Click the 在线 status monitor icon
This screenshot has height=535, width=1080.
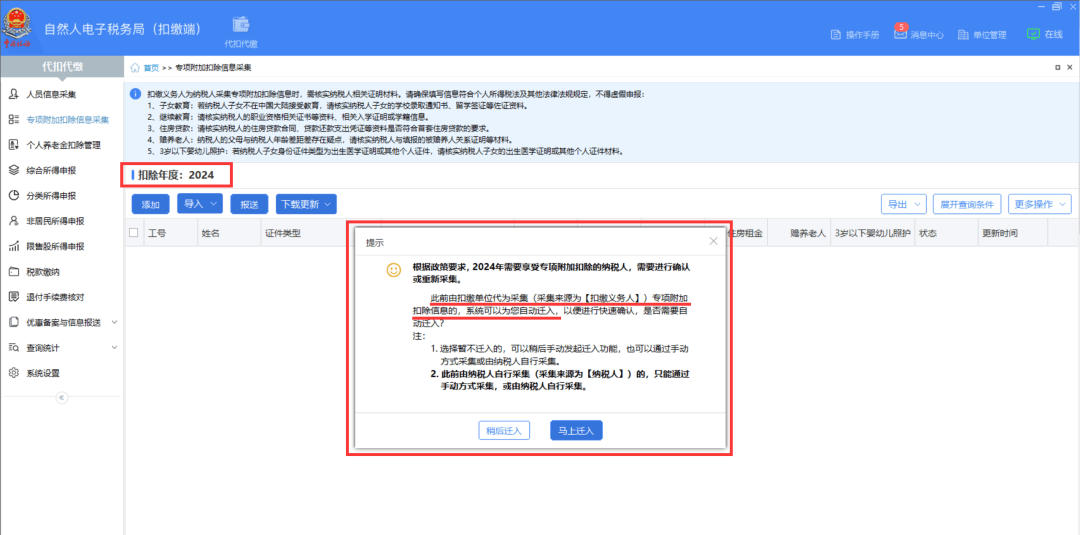[x=1033, y=34]
